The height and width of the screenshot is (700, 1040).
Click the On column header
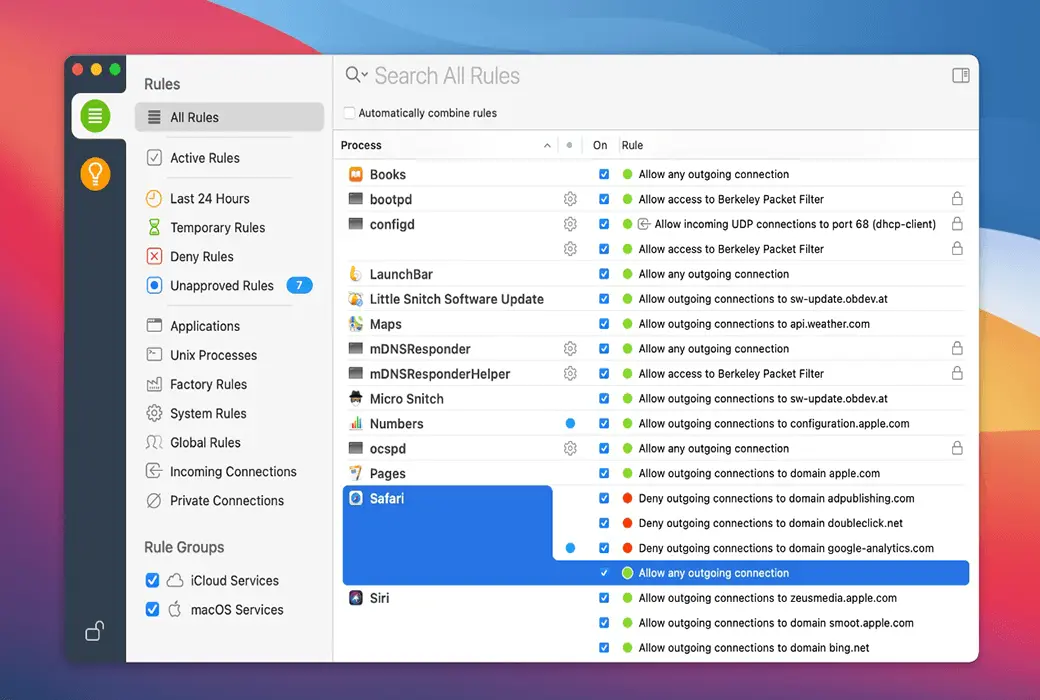coord(600,145)
